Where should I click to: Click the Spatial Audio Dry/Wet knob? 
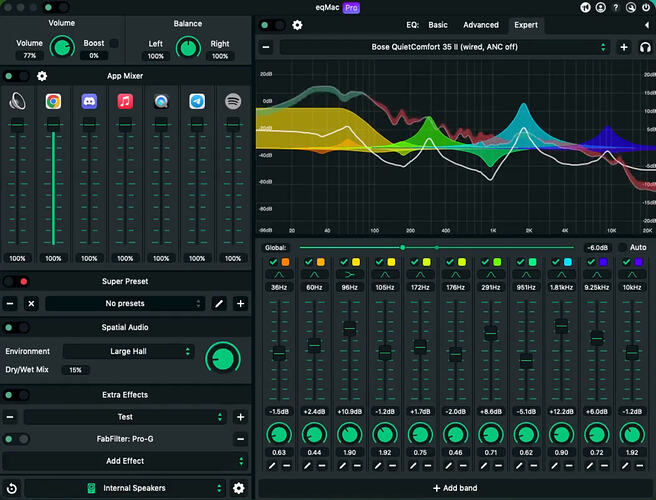[223, 359]
